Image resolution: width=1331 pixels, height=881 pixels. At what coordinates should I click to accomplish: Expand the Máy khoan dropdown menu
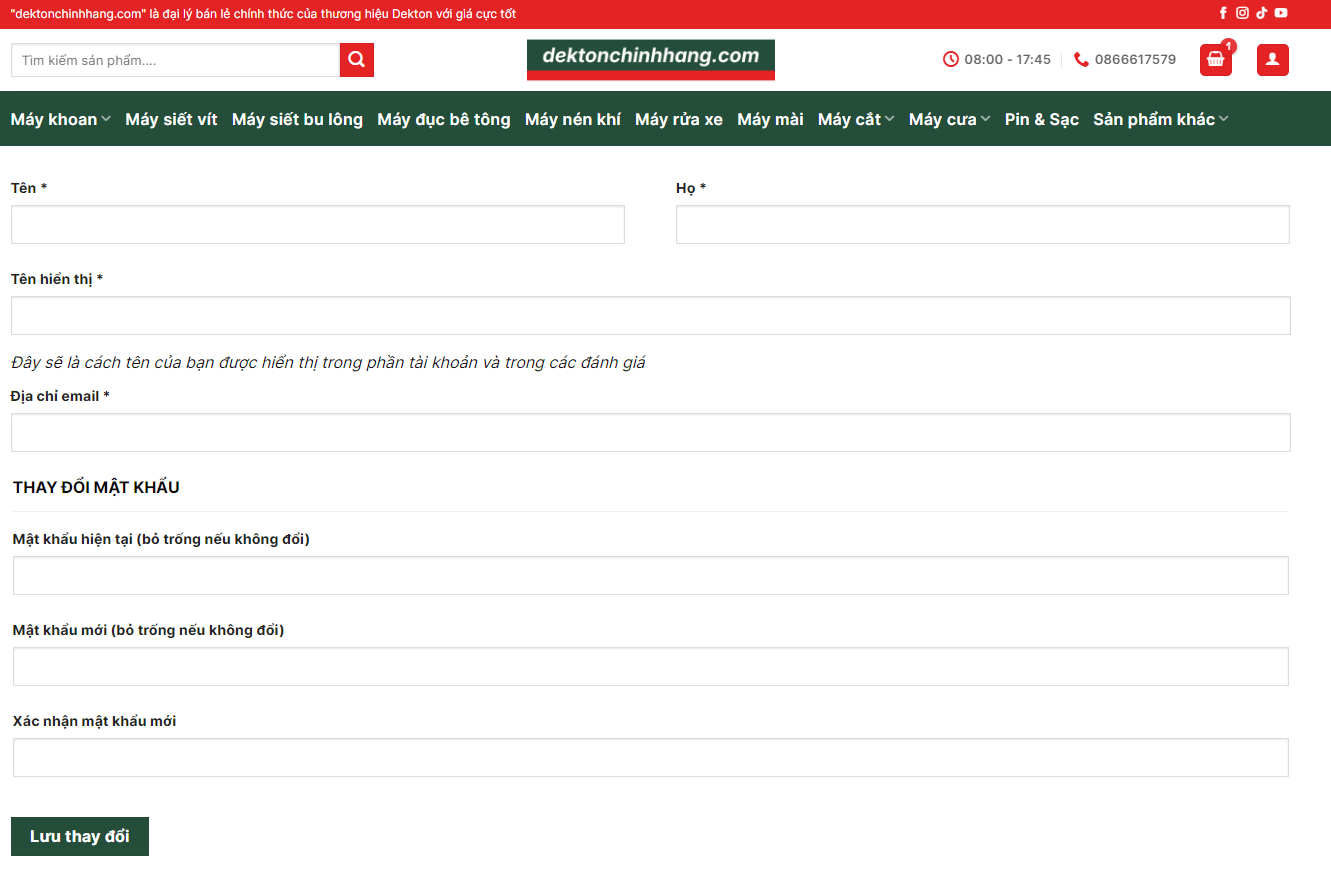(61, 120)
